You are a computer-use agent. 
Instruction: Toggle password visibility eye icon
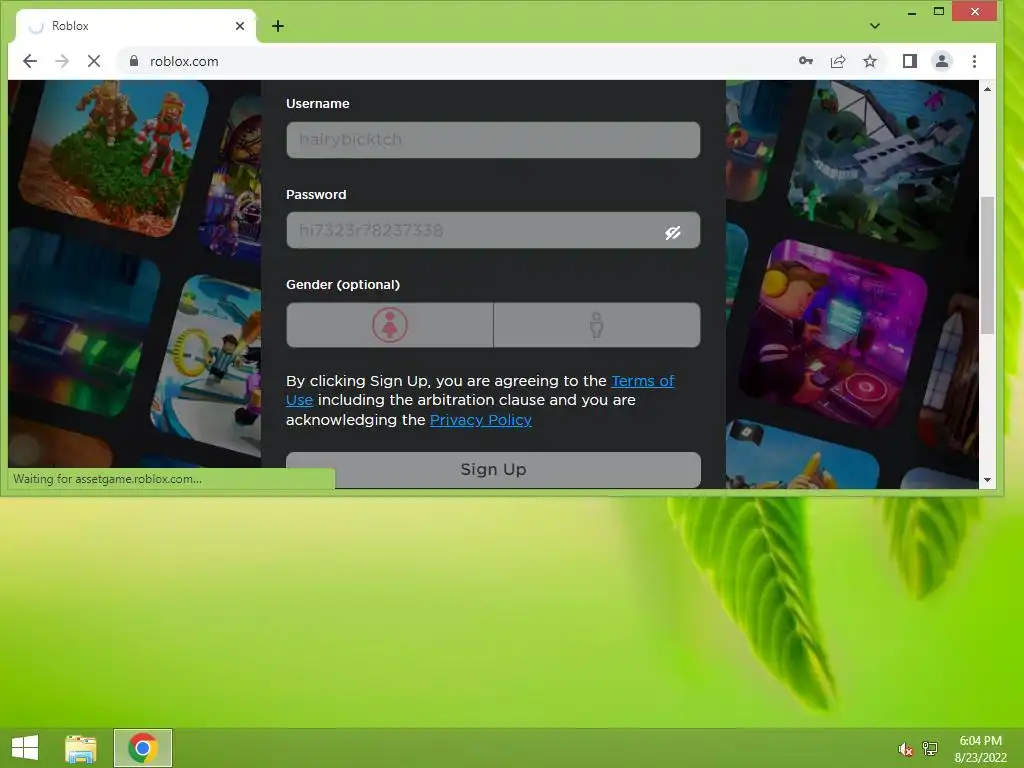(x=673, y=232)
